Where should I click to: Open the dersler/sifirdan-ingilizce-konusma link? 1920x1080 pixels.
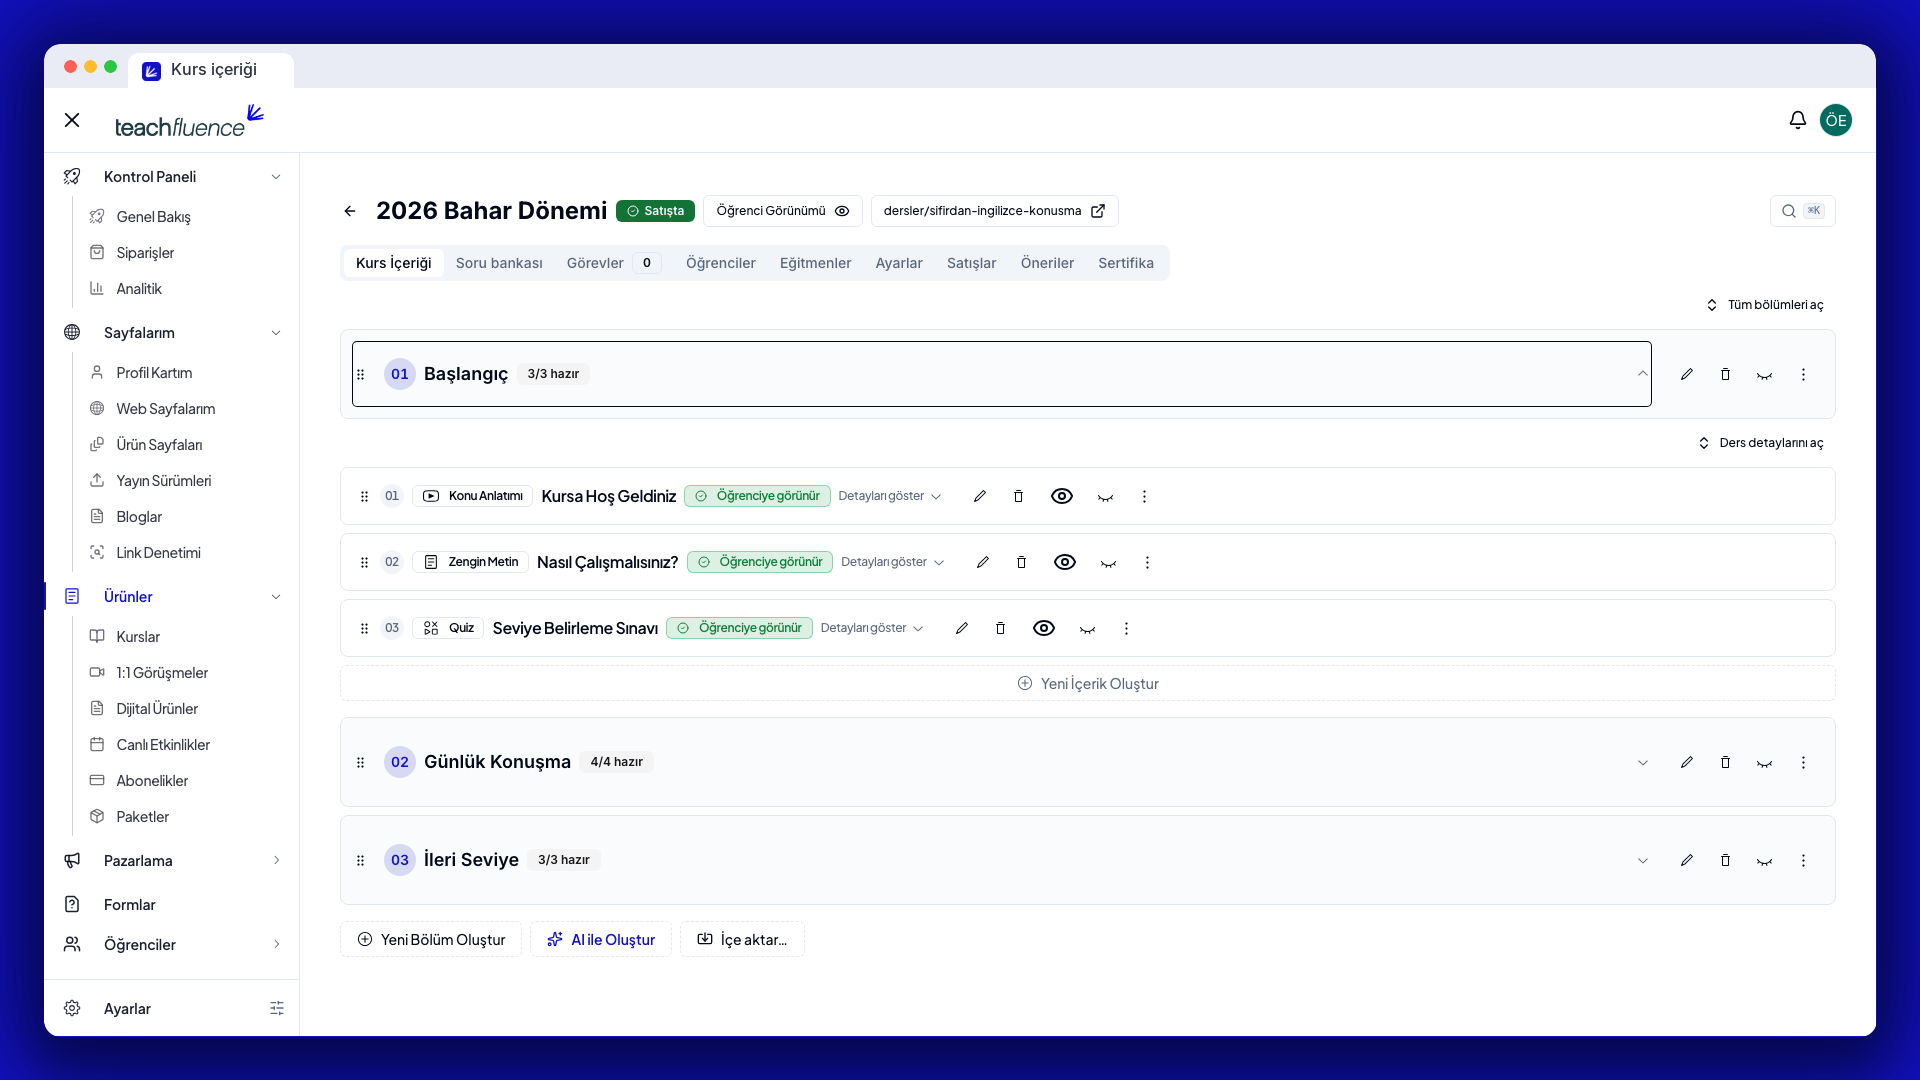[x=994, y=211]
